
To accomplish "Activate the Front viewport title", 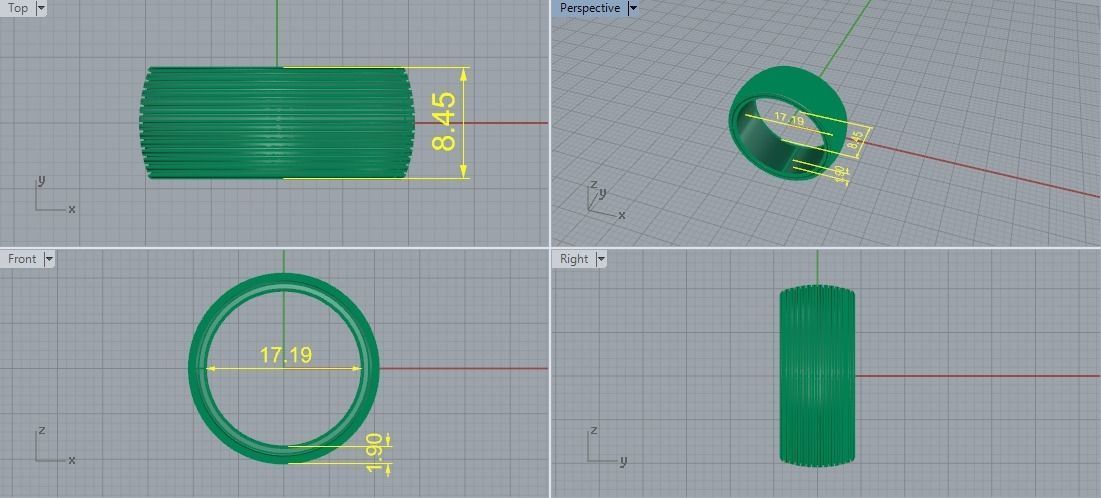I will 22,258.
